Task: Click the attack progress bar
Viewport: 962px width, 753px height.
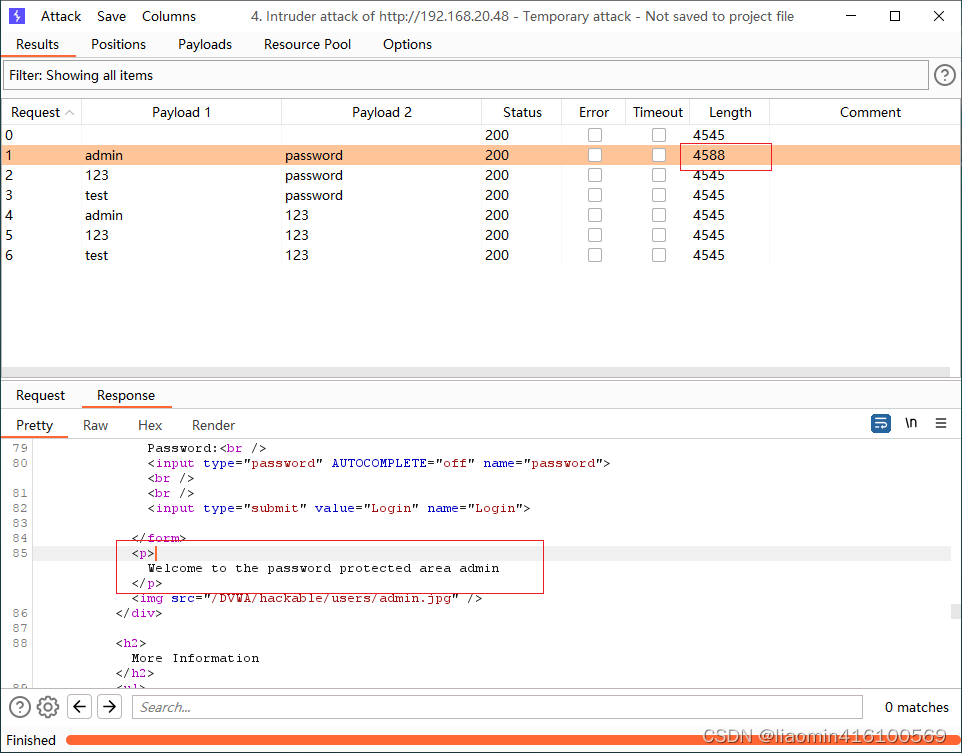Action: (x=512, y=740)
